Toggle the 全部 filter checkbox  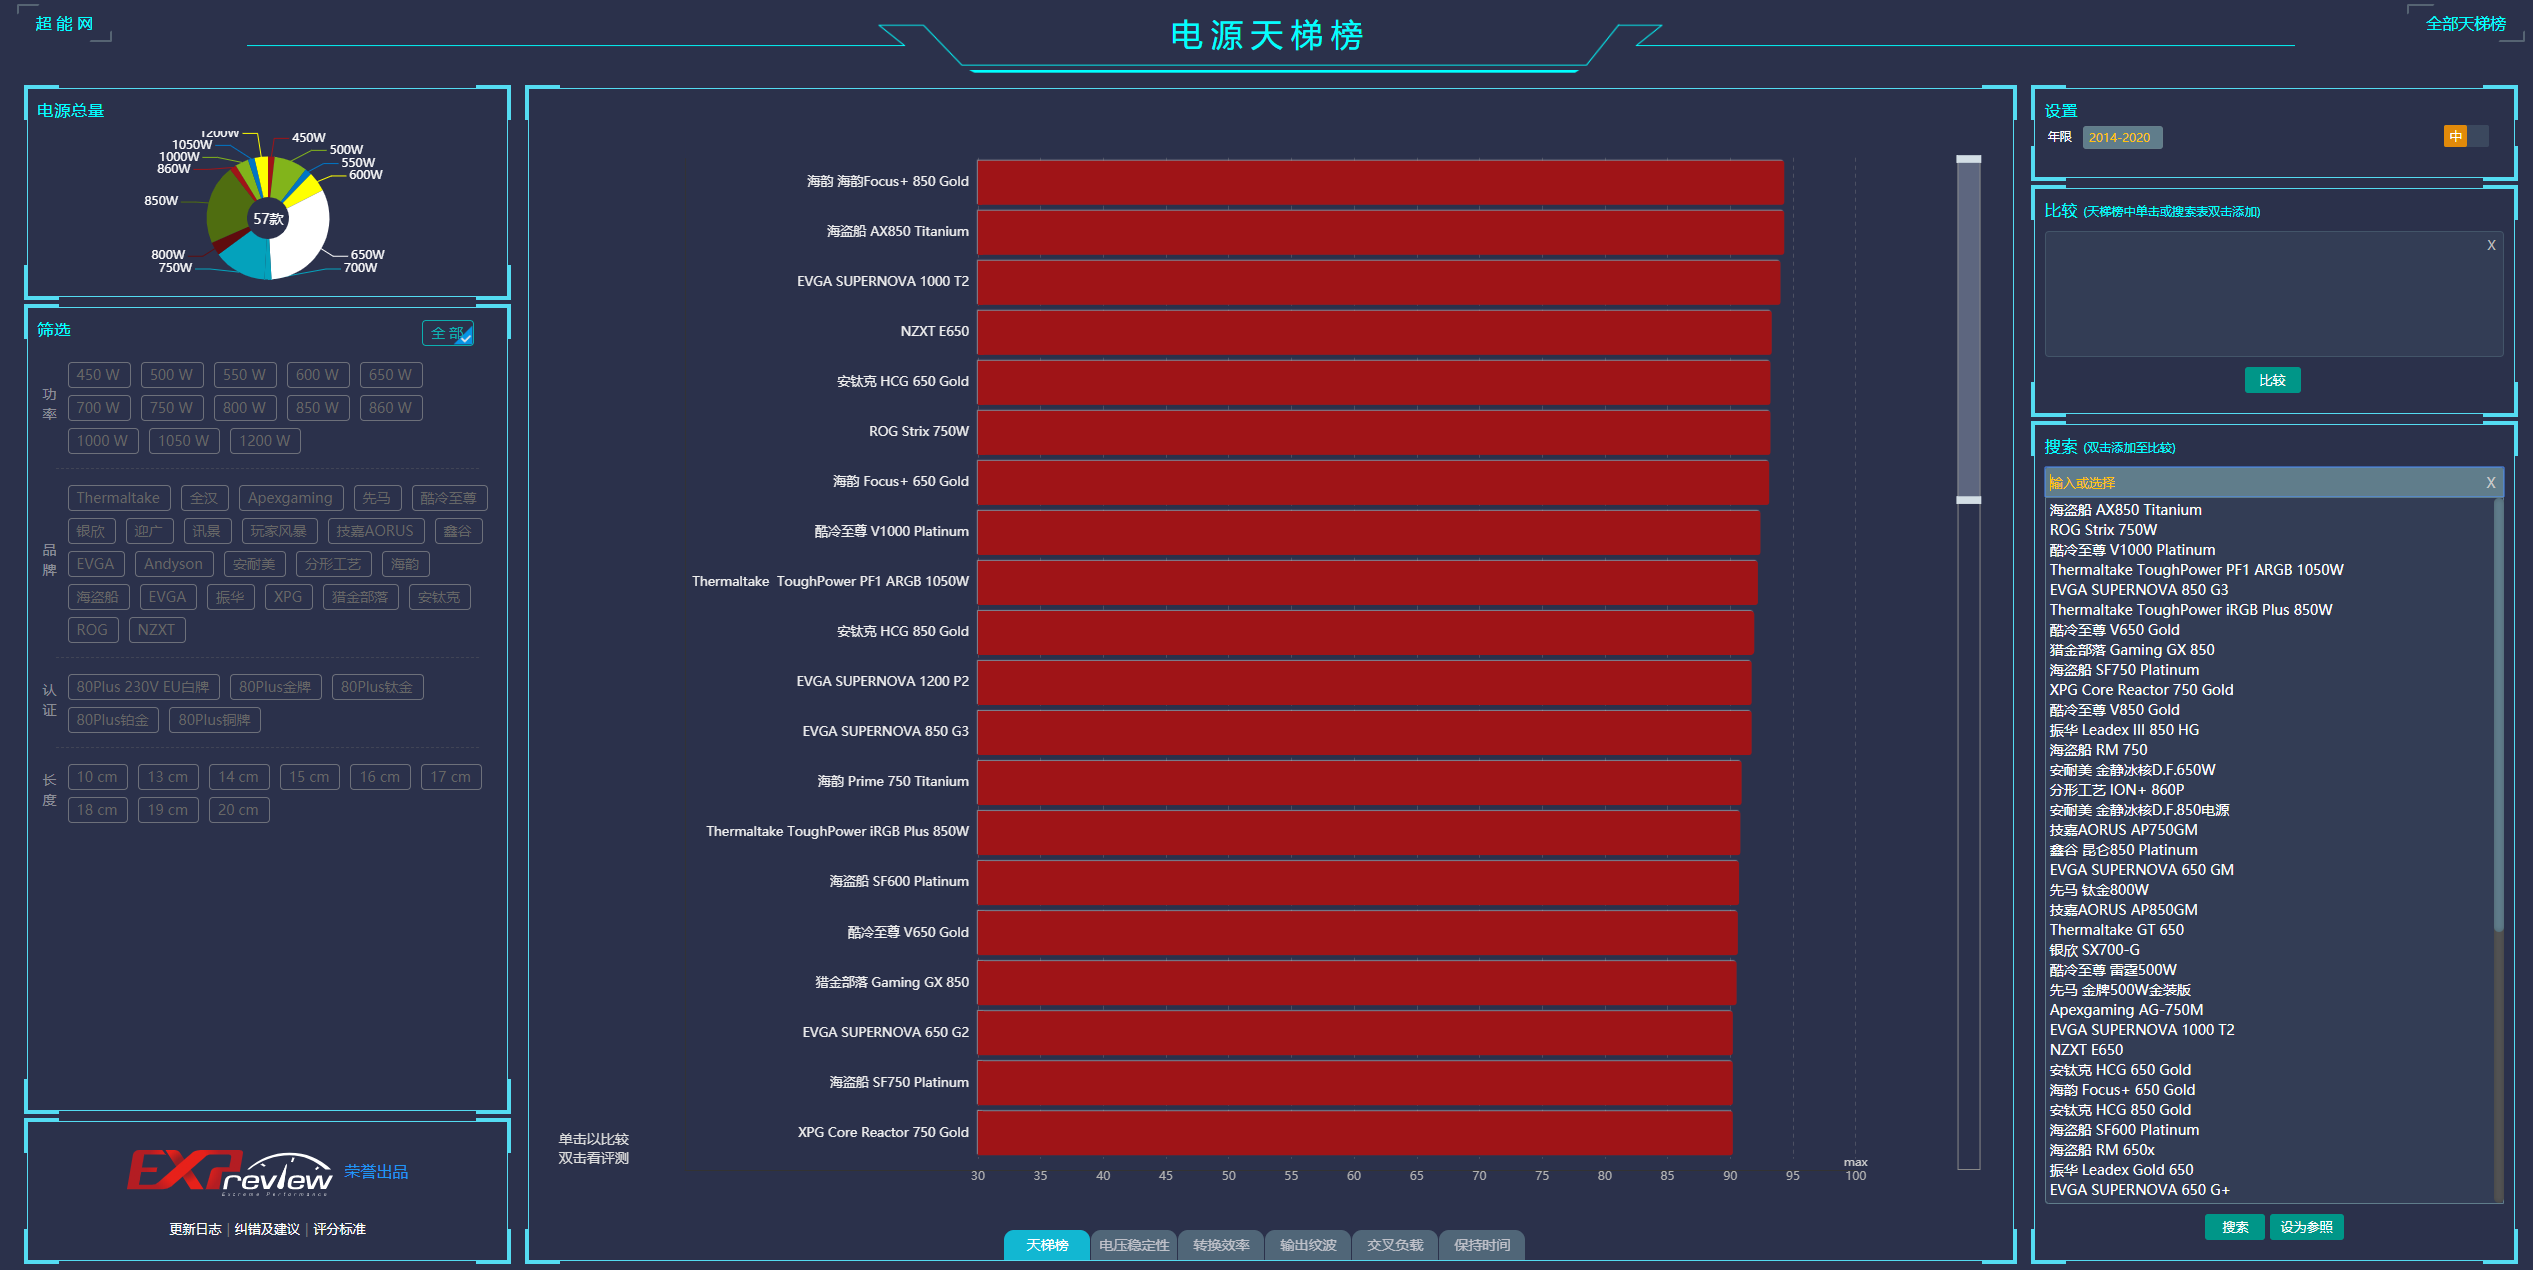pyautogui.click(x=448, y=333)
